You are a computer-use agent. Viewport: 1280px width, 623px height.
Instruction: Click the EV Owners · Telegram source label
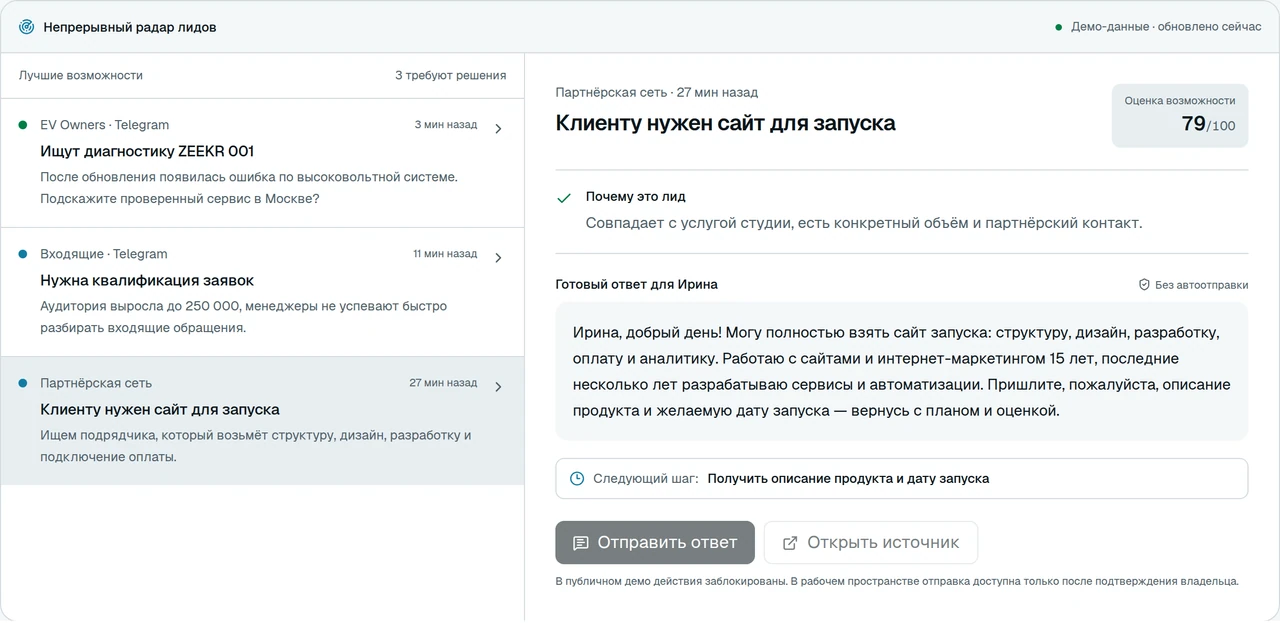[105, 125]
